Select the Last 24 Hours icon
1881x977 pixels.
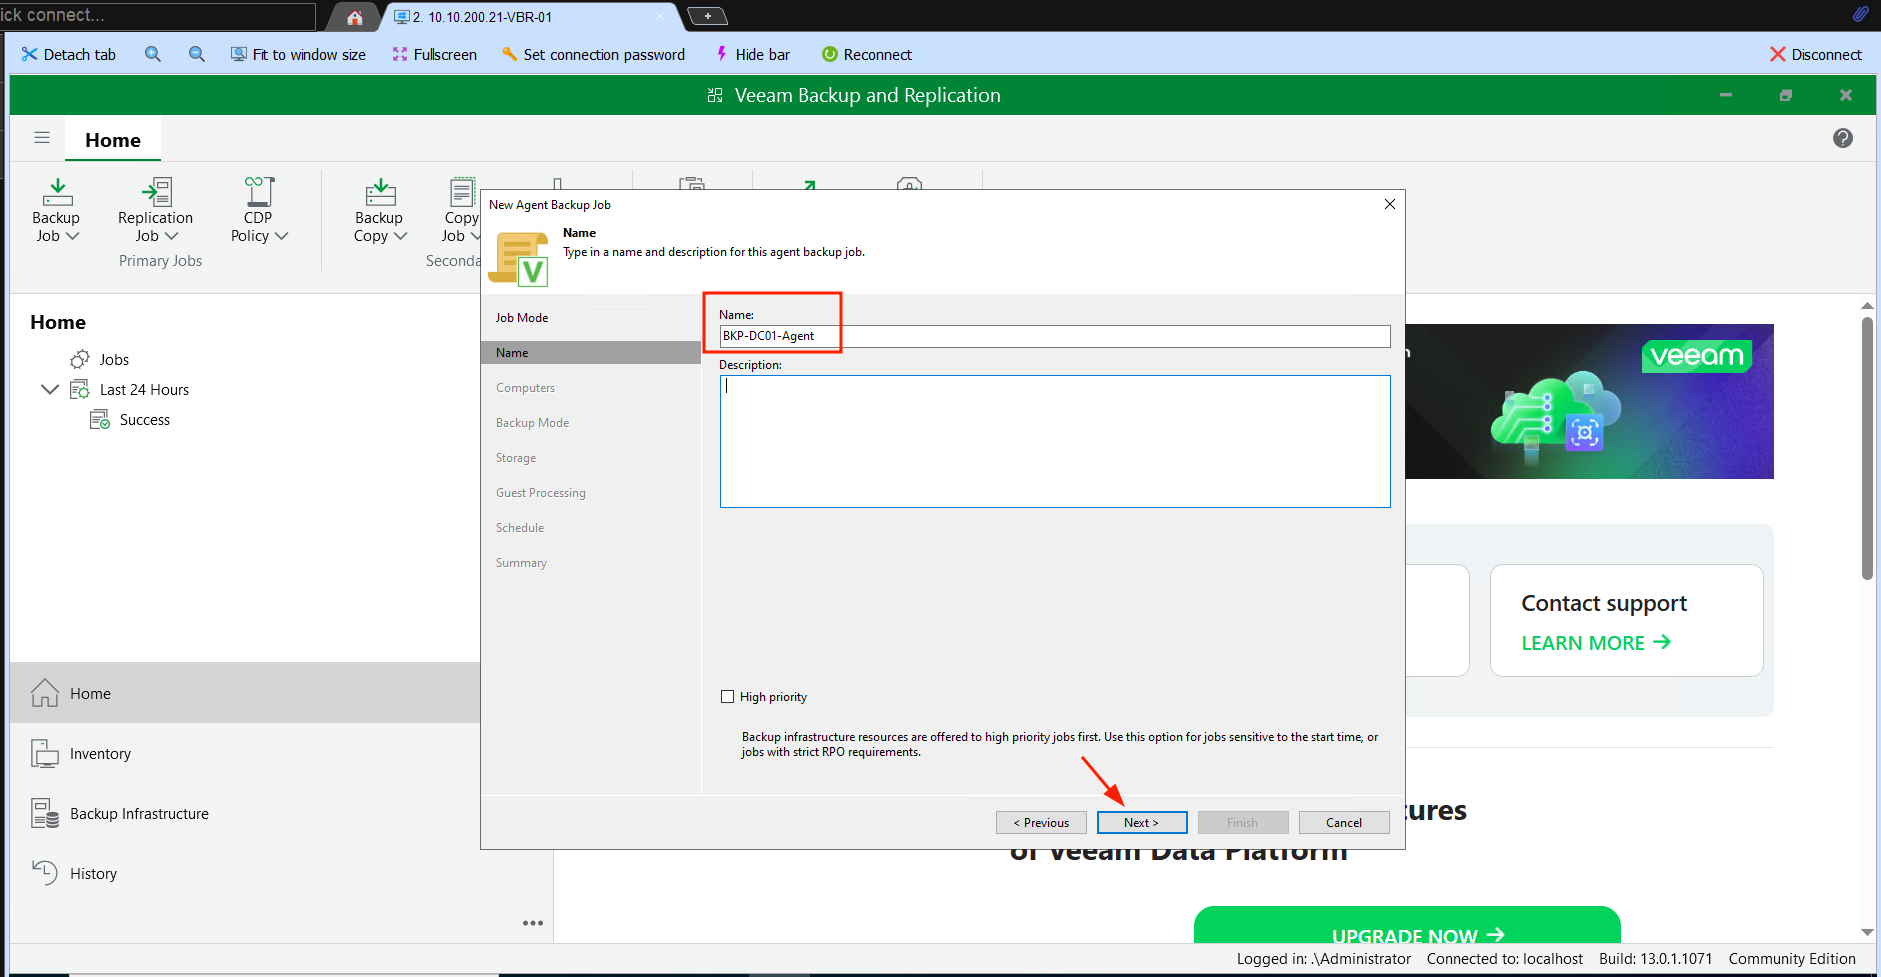point(80,389)
